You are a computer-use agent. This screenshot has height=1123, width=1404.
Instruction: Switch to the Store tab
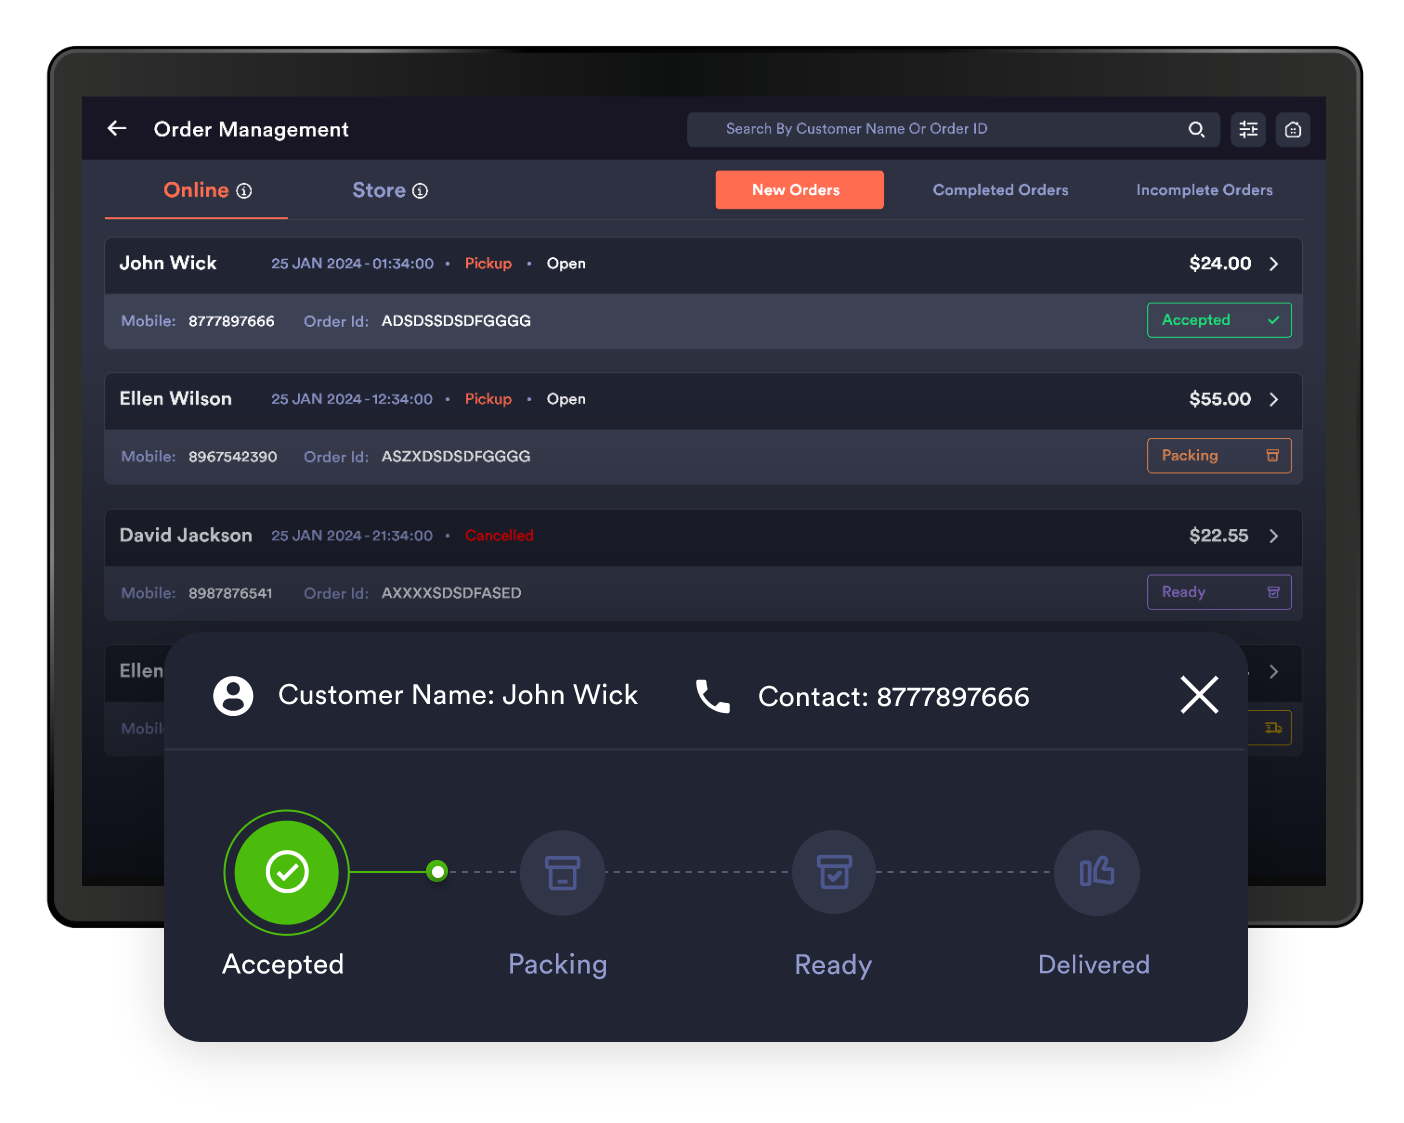click(x=379, y=190)
